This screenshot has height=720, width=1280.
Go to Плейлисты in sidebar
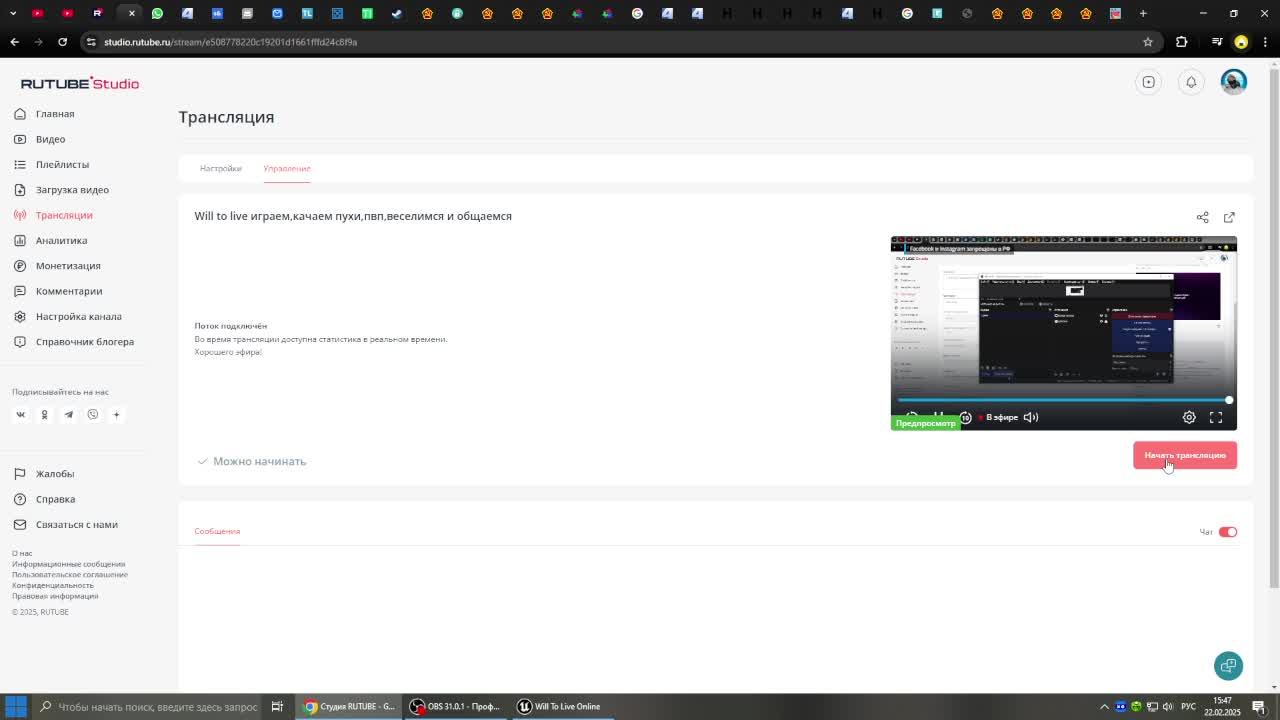pyautogui.click(x=52, y=164)
